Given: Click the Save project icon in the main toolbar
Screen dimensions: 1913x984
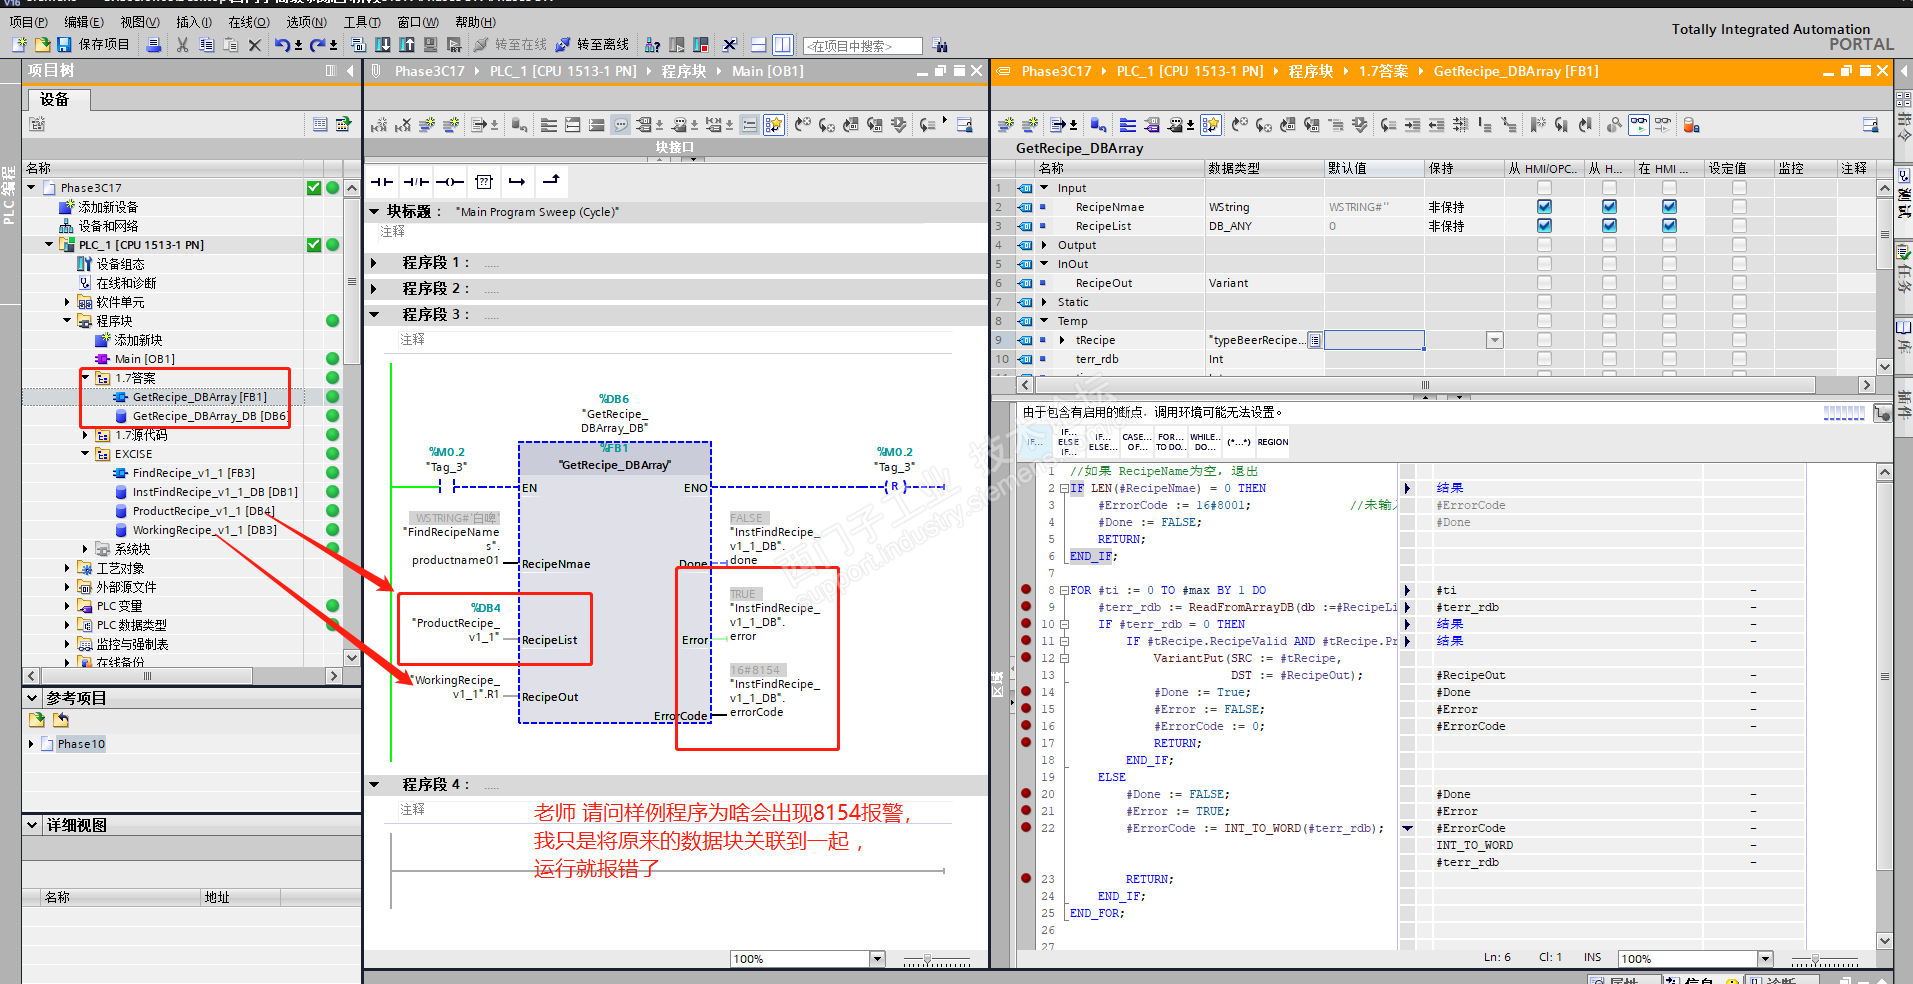Looking at the screenshot, I should [64, 45].
